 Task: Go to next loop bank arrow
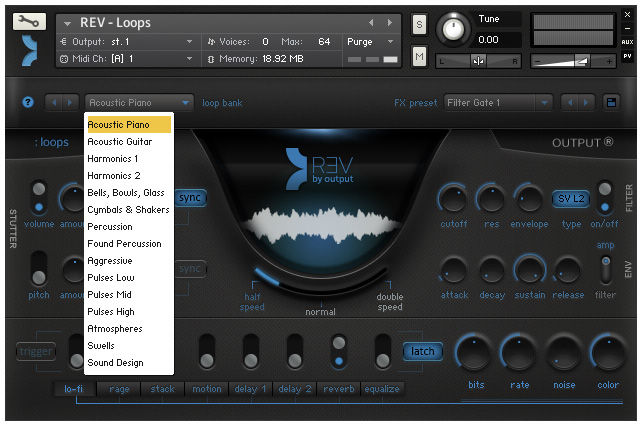pyautogui.click(x=70, y=102)
